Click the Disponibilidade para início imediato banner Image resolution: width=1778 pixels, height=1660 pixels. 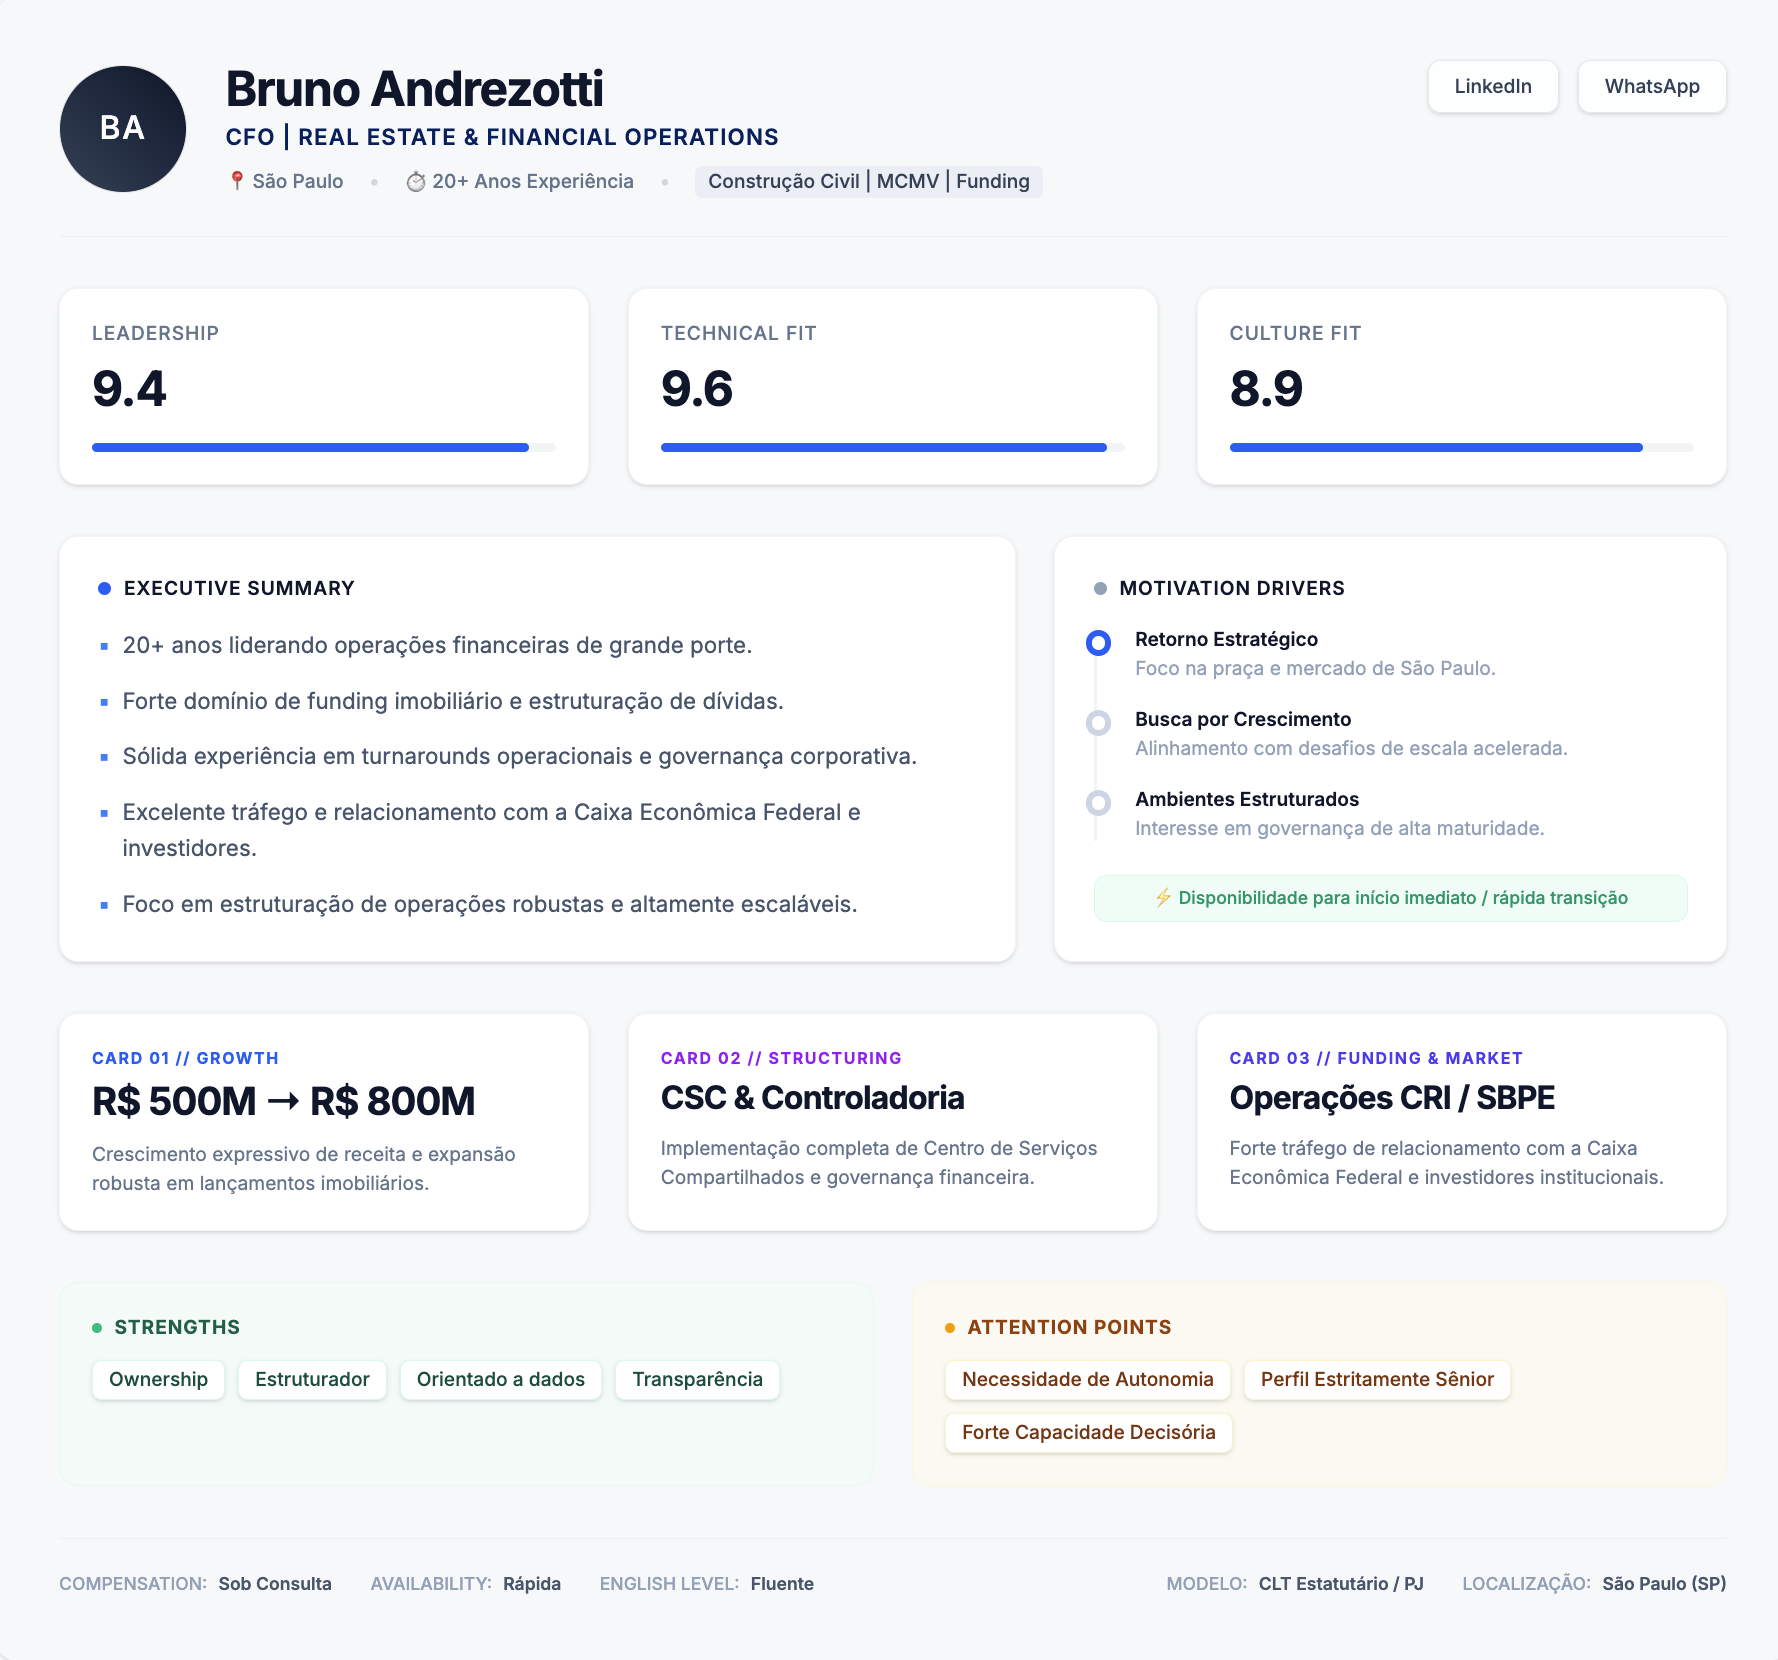(1390, 898)
